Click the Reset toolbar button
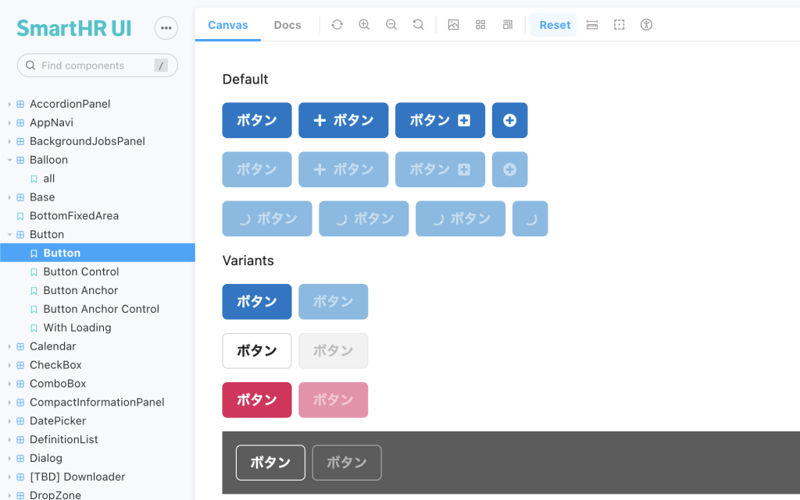Image resolution: width=800 pixels, height=500 pixels. coord(554,25)
